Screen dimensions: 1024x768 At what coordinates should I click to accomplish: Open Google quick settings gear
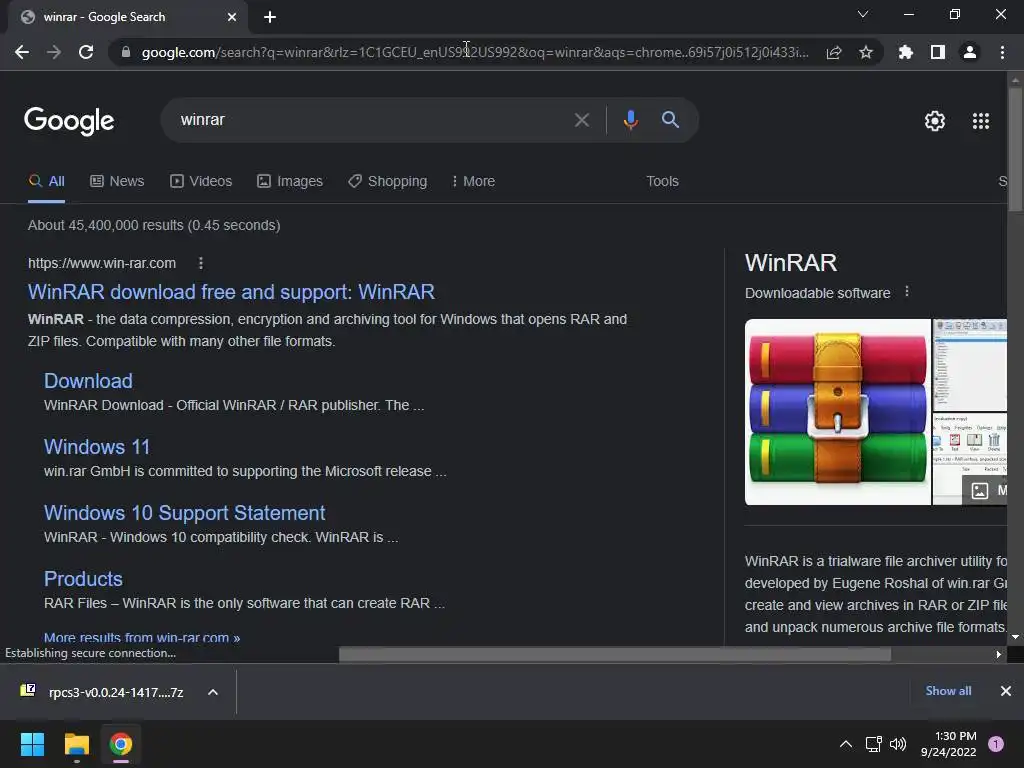click(x=935, y=121)
